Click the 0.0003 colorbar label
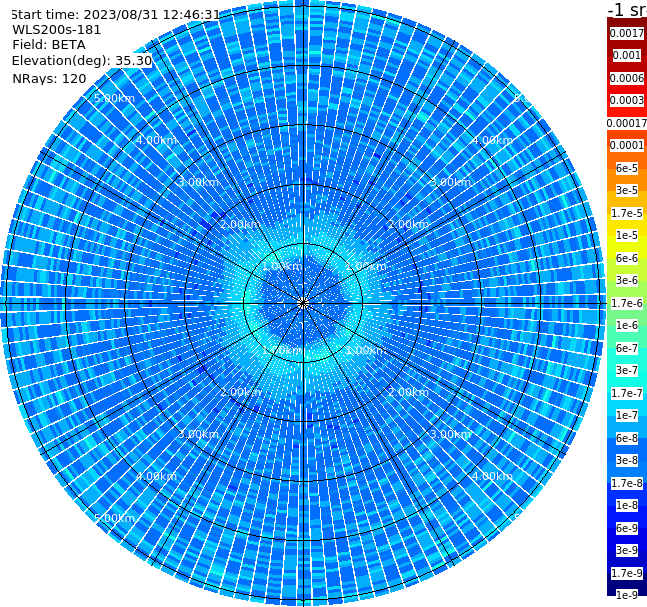The image size is (647, 607). click(627, 100)
